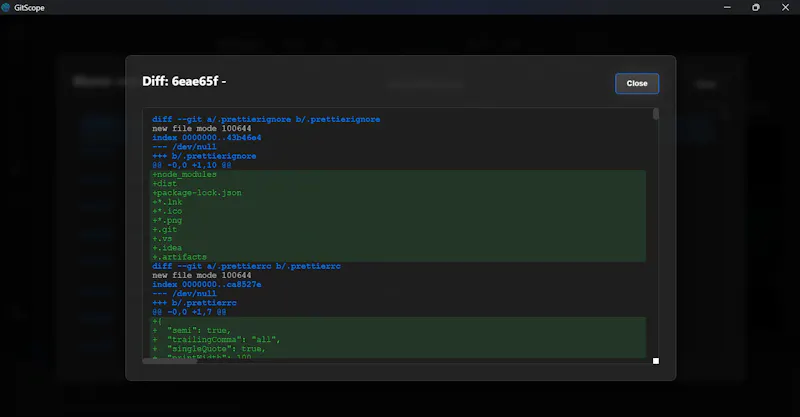Click the '@@ -0,0 +1,7 @@' hunk header
This screenshot has height=417, width=800.
(x=189, y=312)
